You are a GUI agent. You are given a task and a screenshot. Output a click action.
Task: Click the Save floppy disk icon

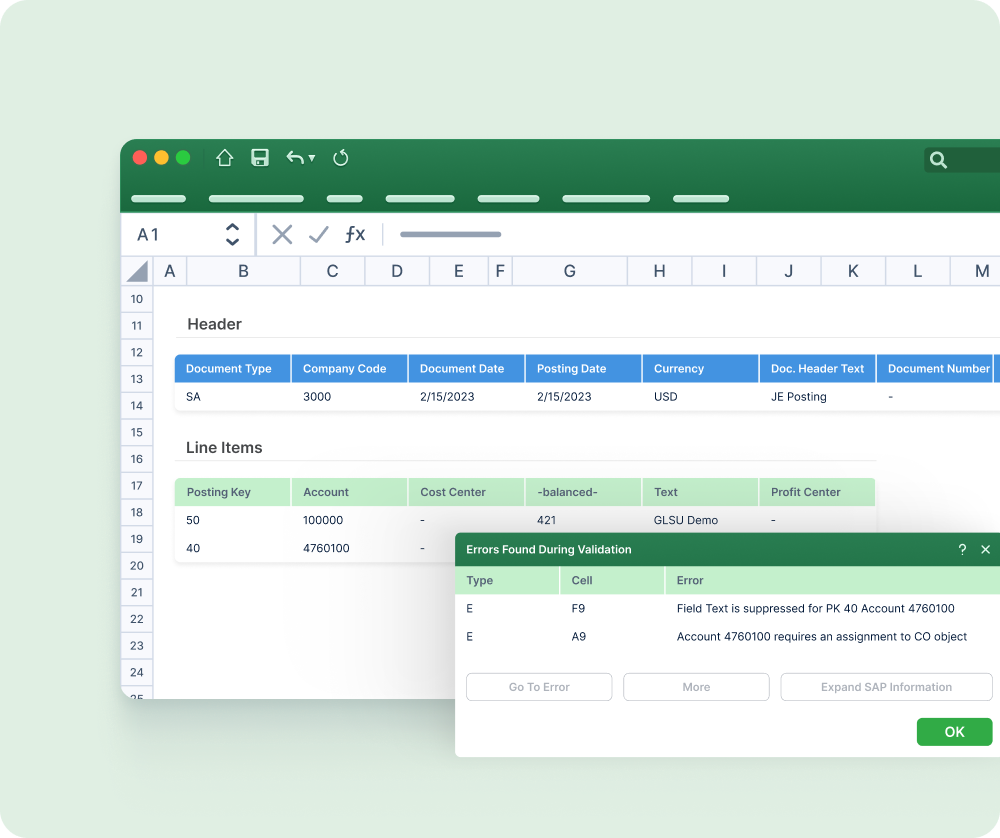[x=260, y=158]
